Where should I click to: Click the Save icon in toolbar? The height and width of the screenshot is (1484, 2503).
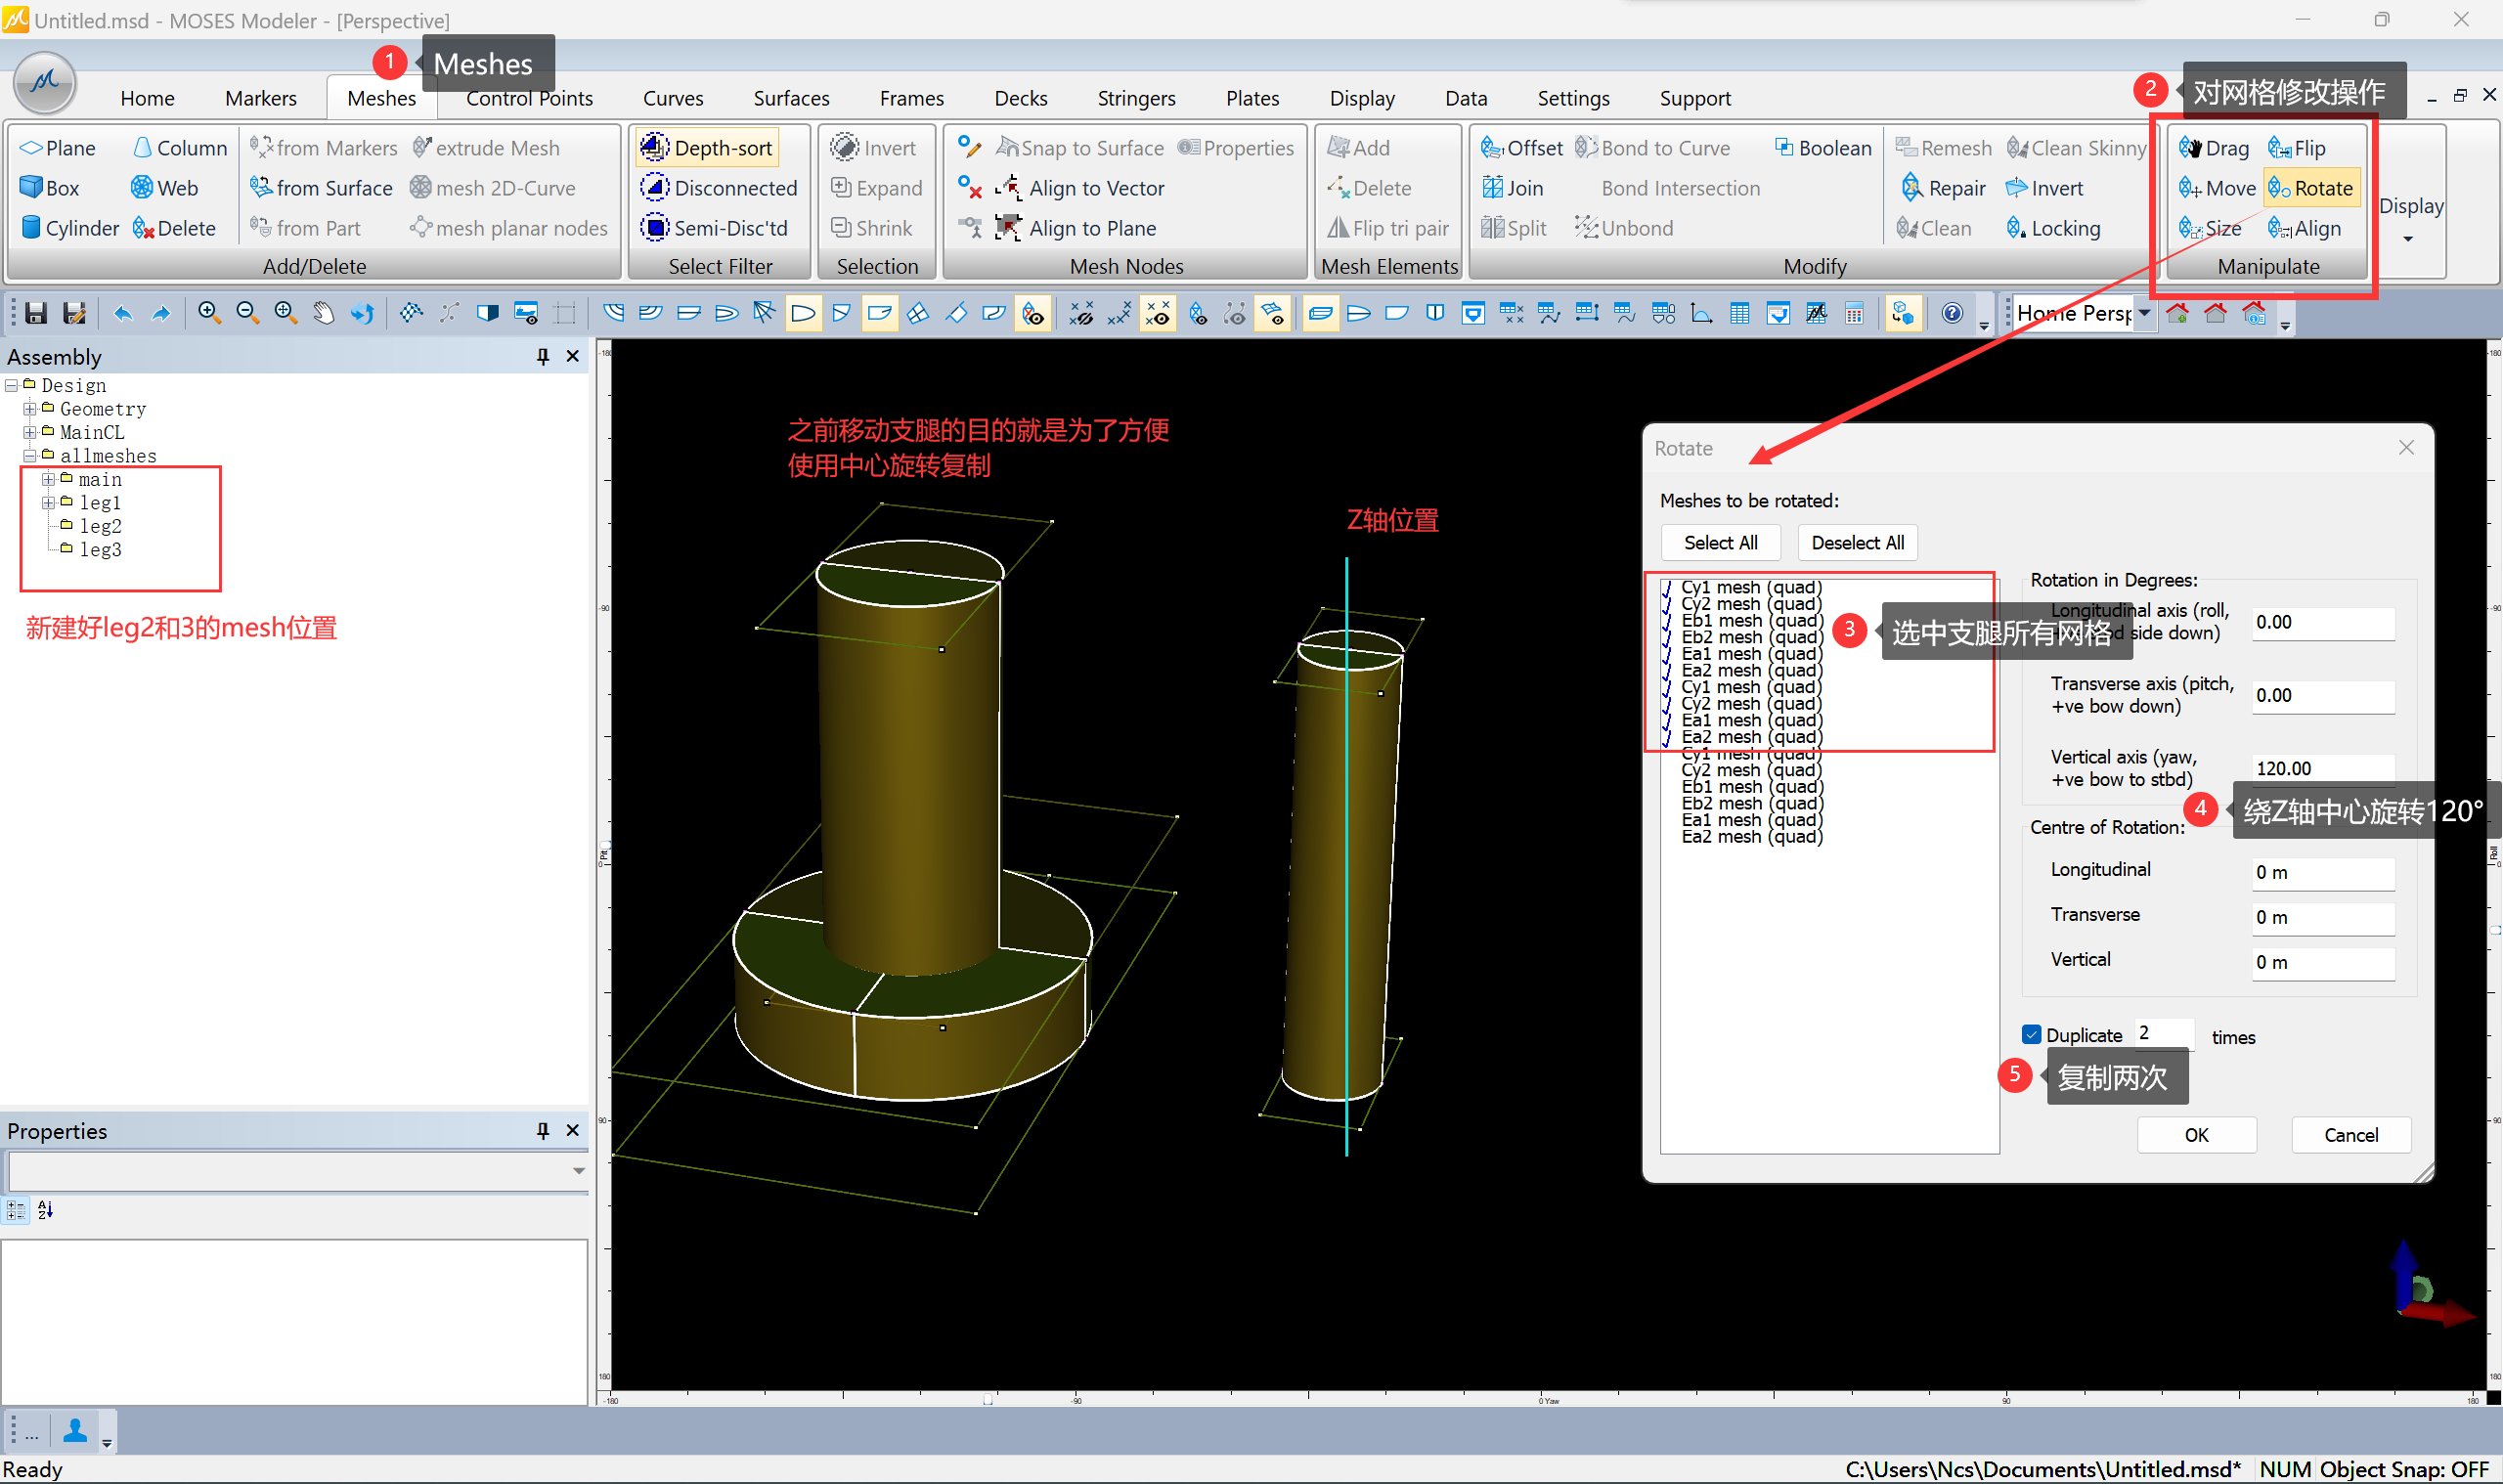point(36,314)
